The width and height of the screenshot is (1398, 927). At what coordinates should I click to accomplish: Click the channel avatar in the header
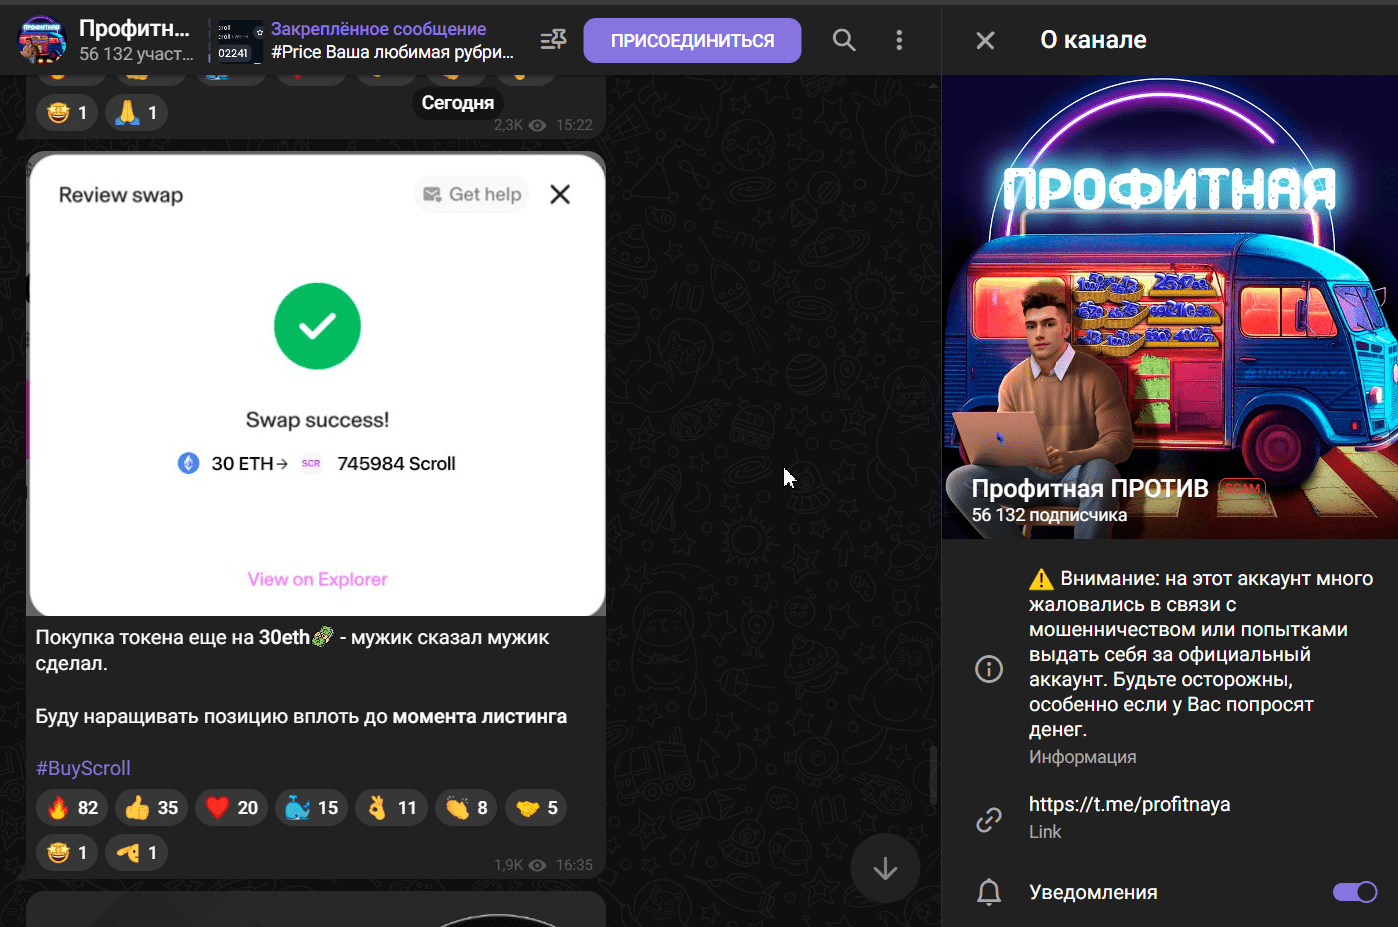pyautogui.click(x=42, y=40)
